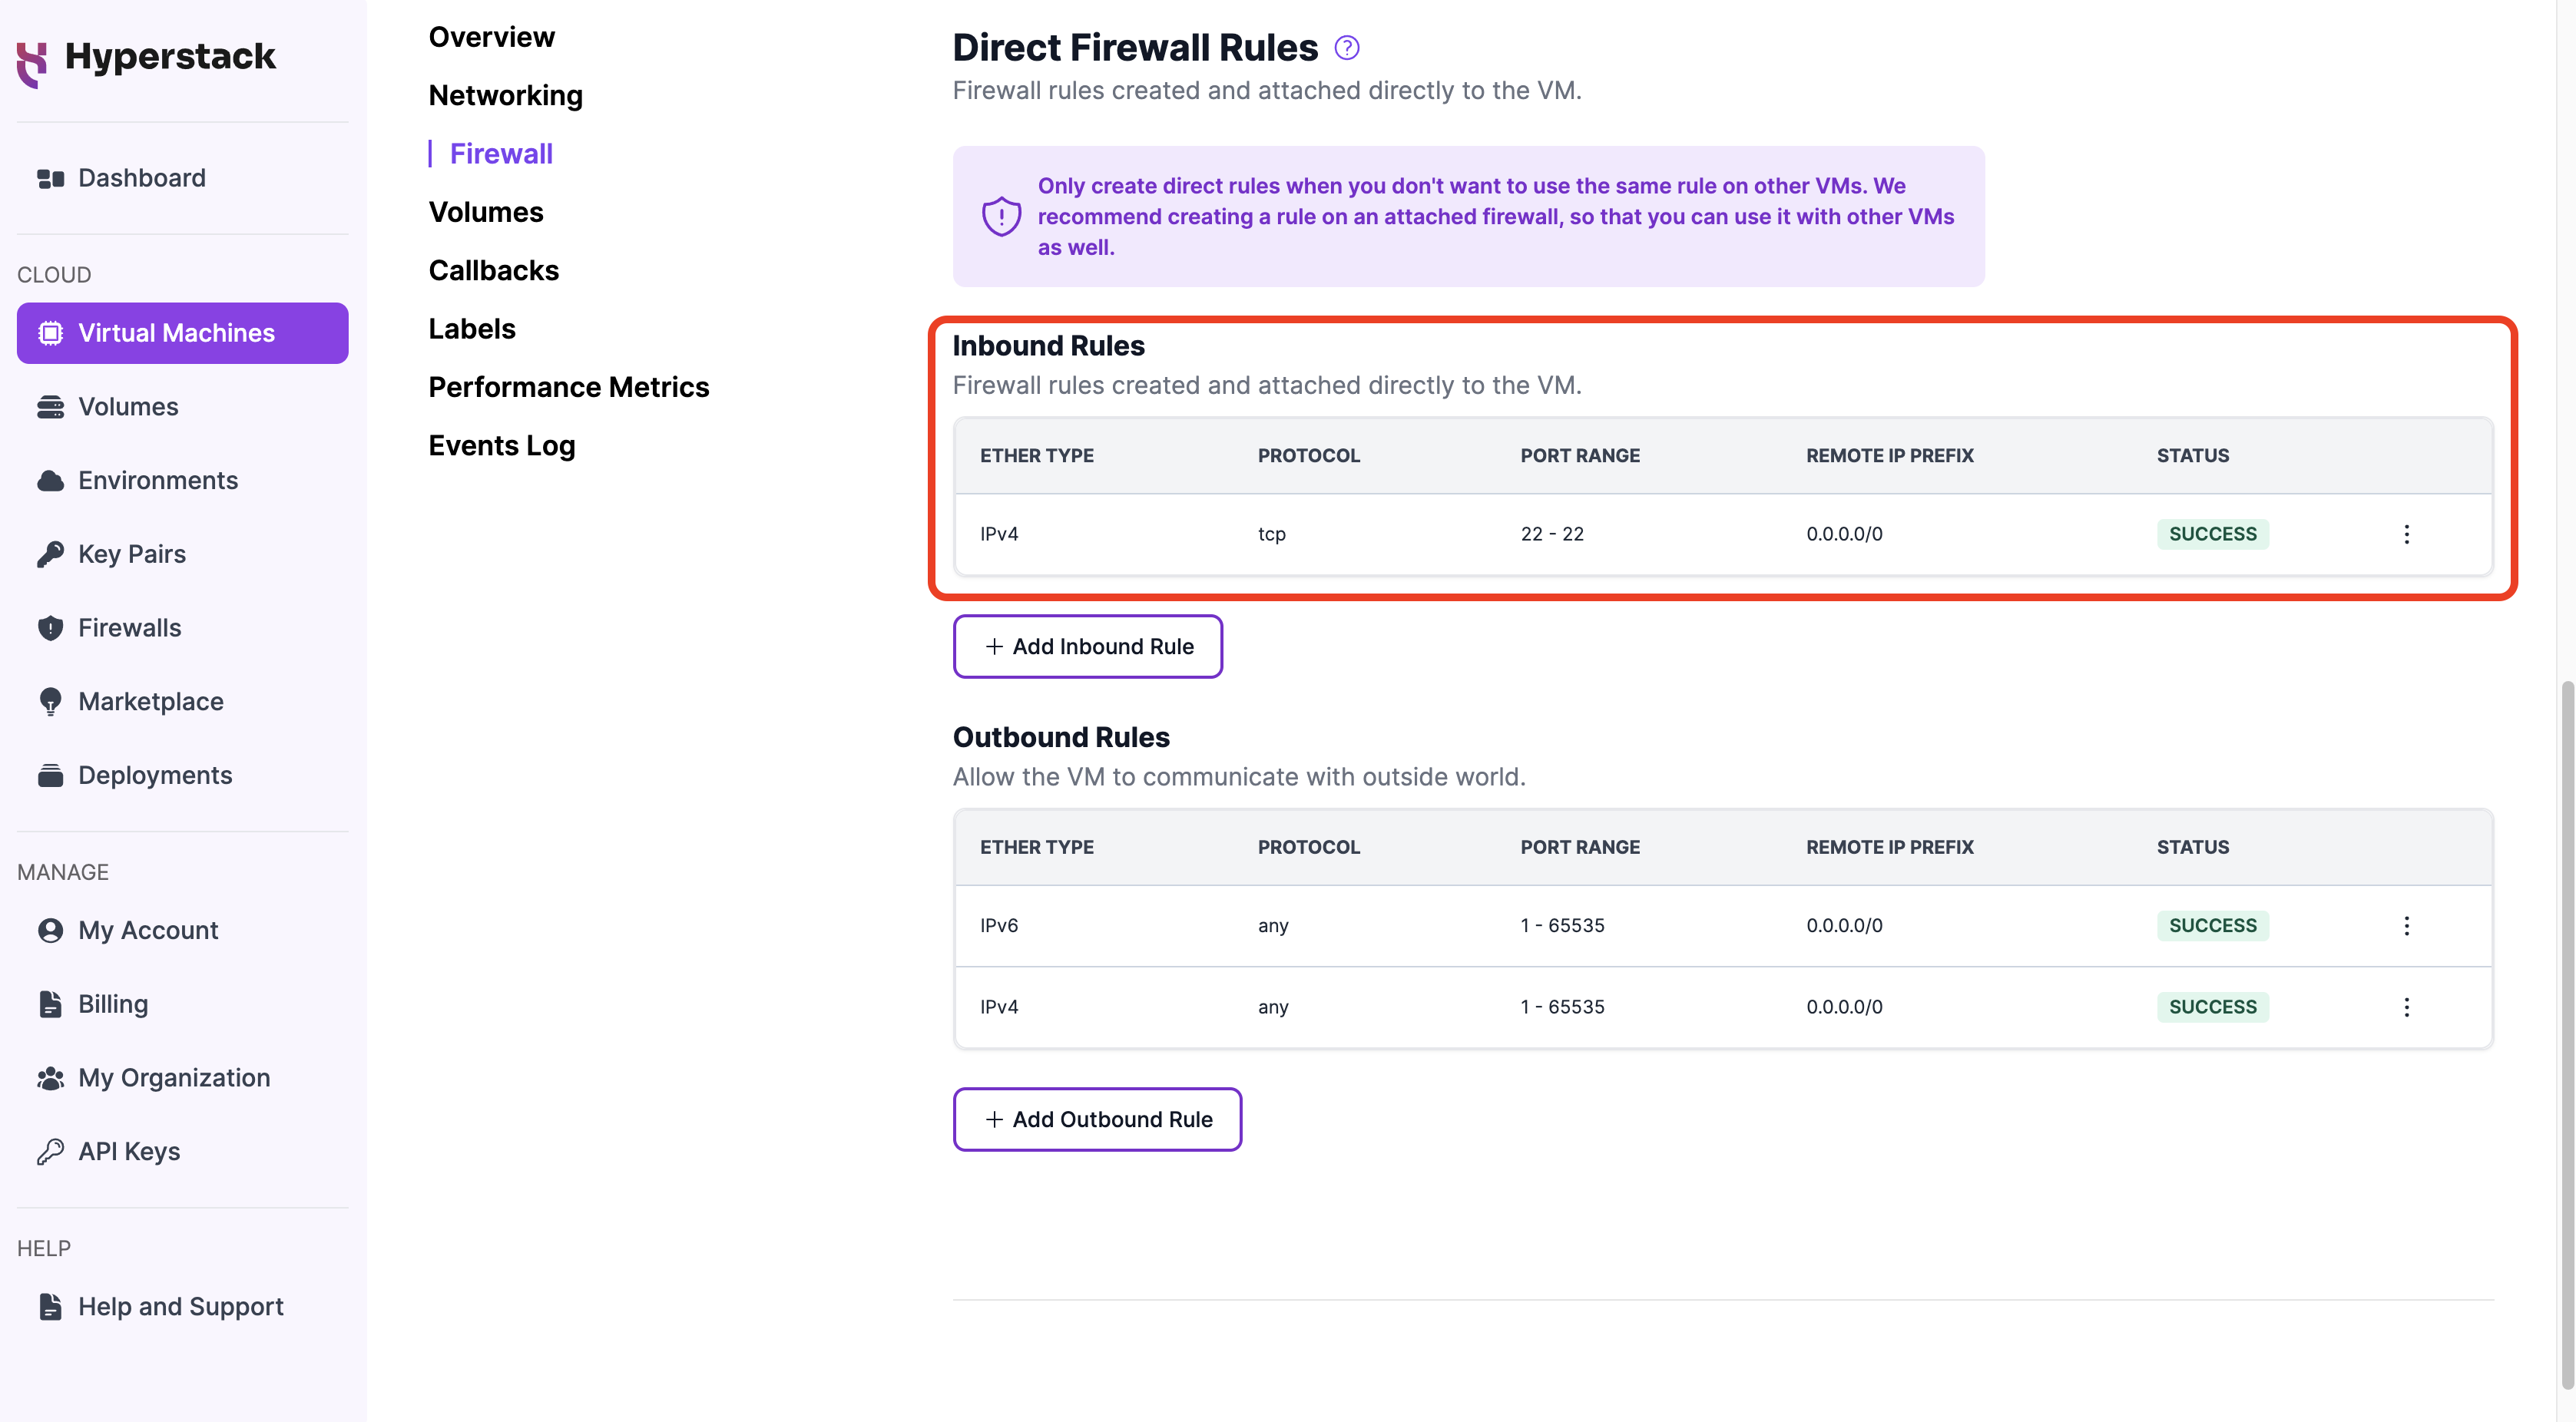Image resolution: width=2576 pixels, height=1422 pixels.
Task: Open the Overview tab
Action: coord(491,37)
